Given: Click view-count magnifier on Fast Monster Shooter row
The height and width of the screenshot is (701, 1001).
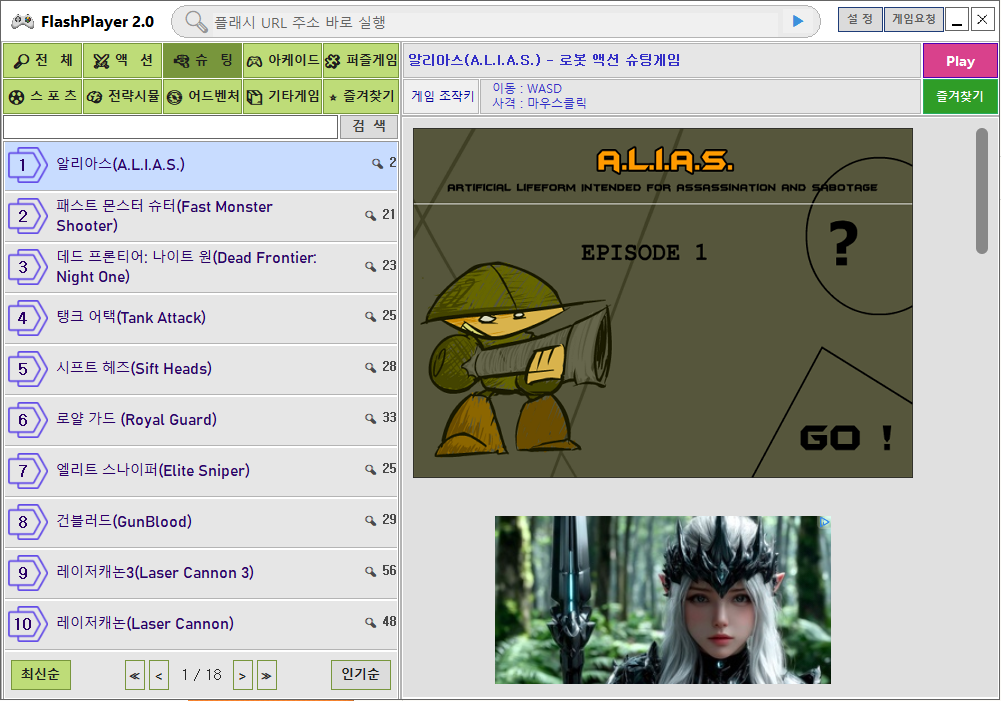Looking at the screenshot, I should coord(370,215).
